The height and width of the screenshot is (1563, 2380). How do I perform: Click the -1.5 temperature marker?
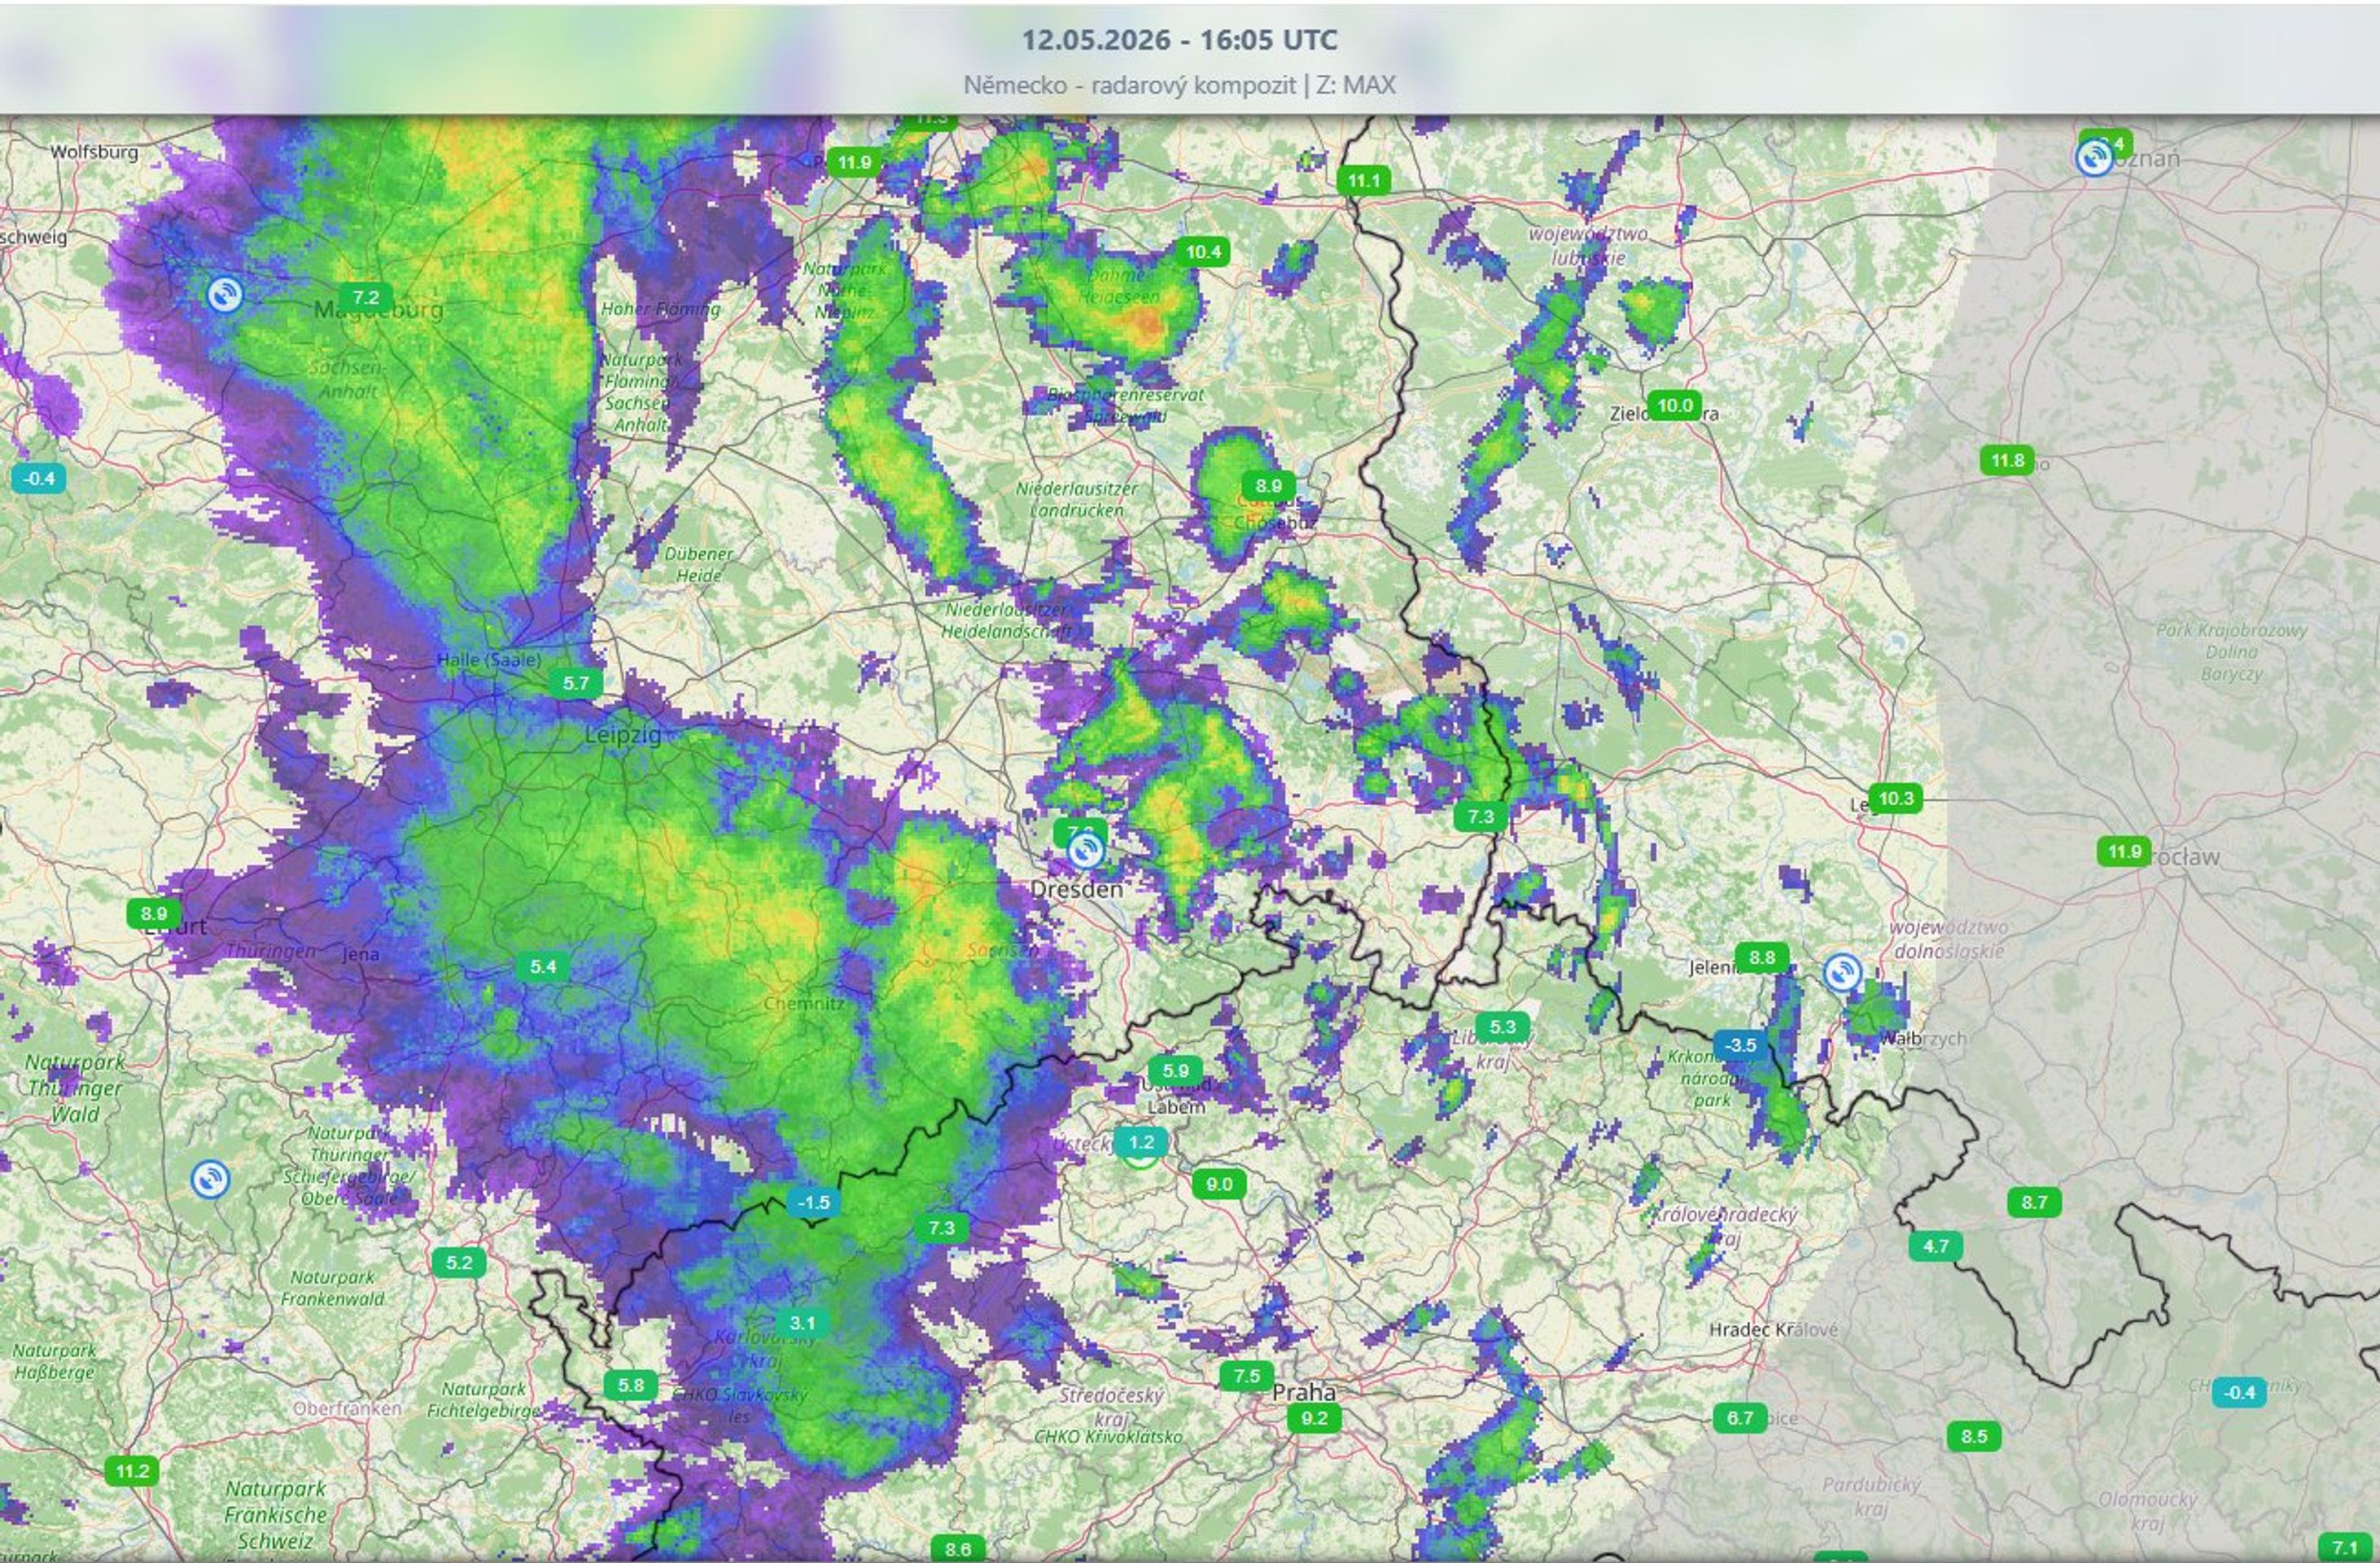click(x=814, y=1202)
